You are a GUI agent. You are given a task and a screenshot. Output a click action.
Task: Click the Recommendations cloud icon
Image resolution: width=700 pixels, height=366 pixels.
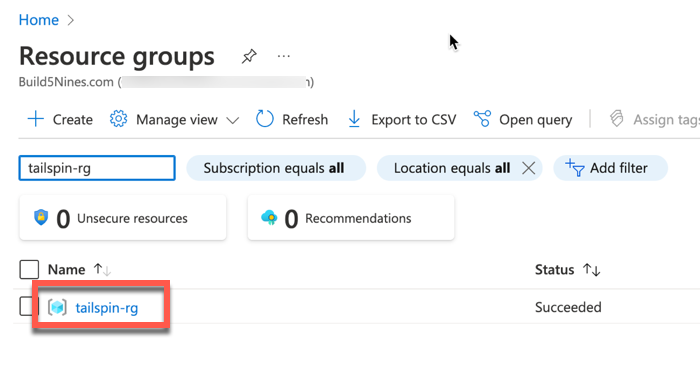coord(269,218)
